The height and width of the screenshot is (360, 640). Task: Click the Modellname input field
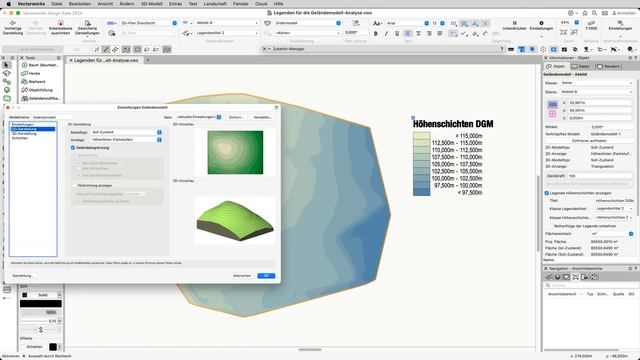[52, 117]
